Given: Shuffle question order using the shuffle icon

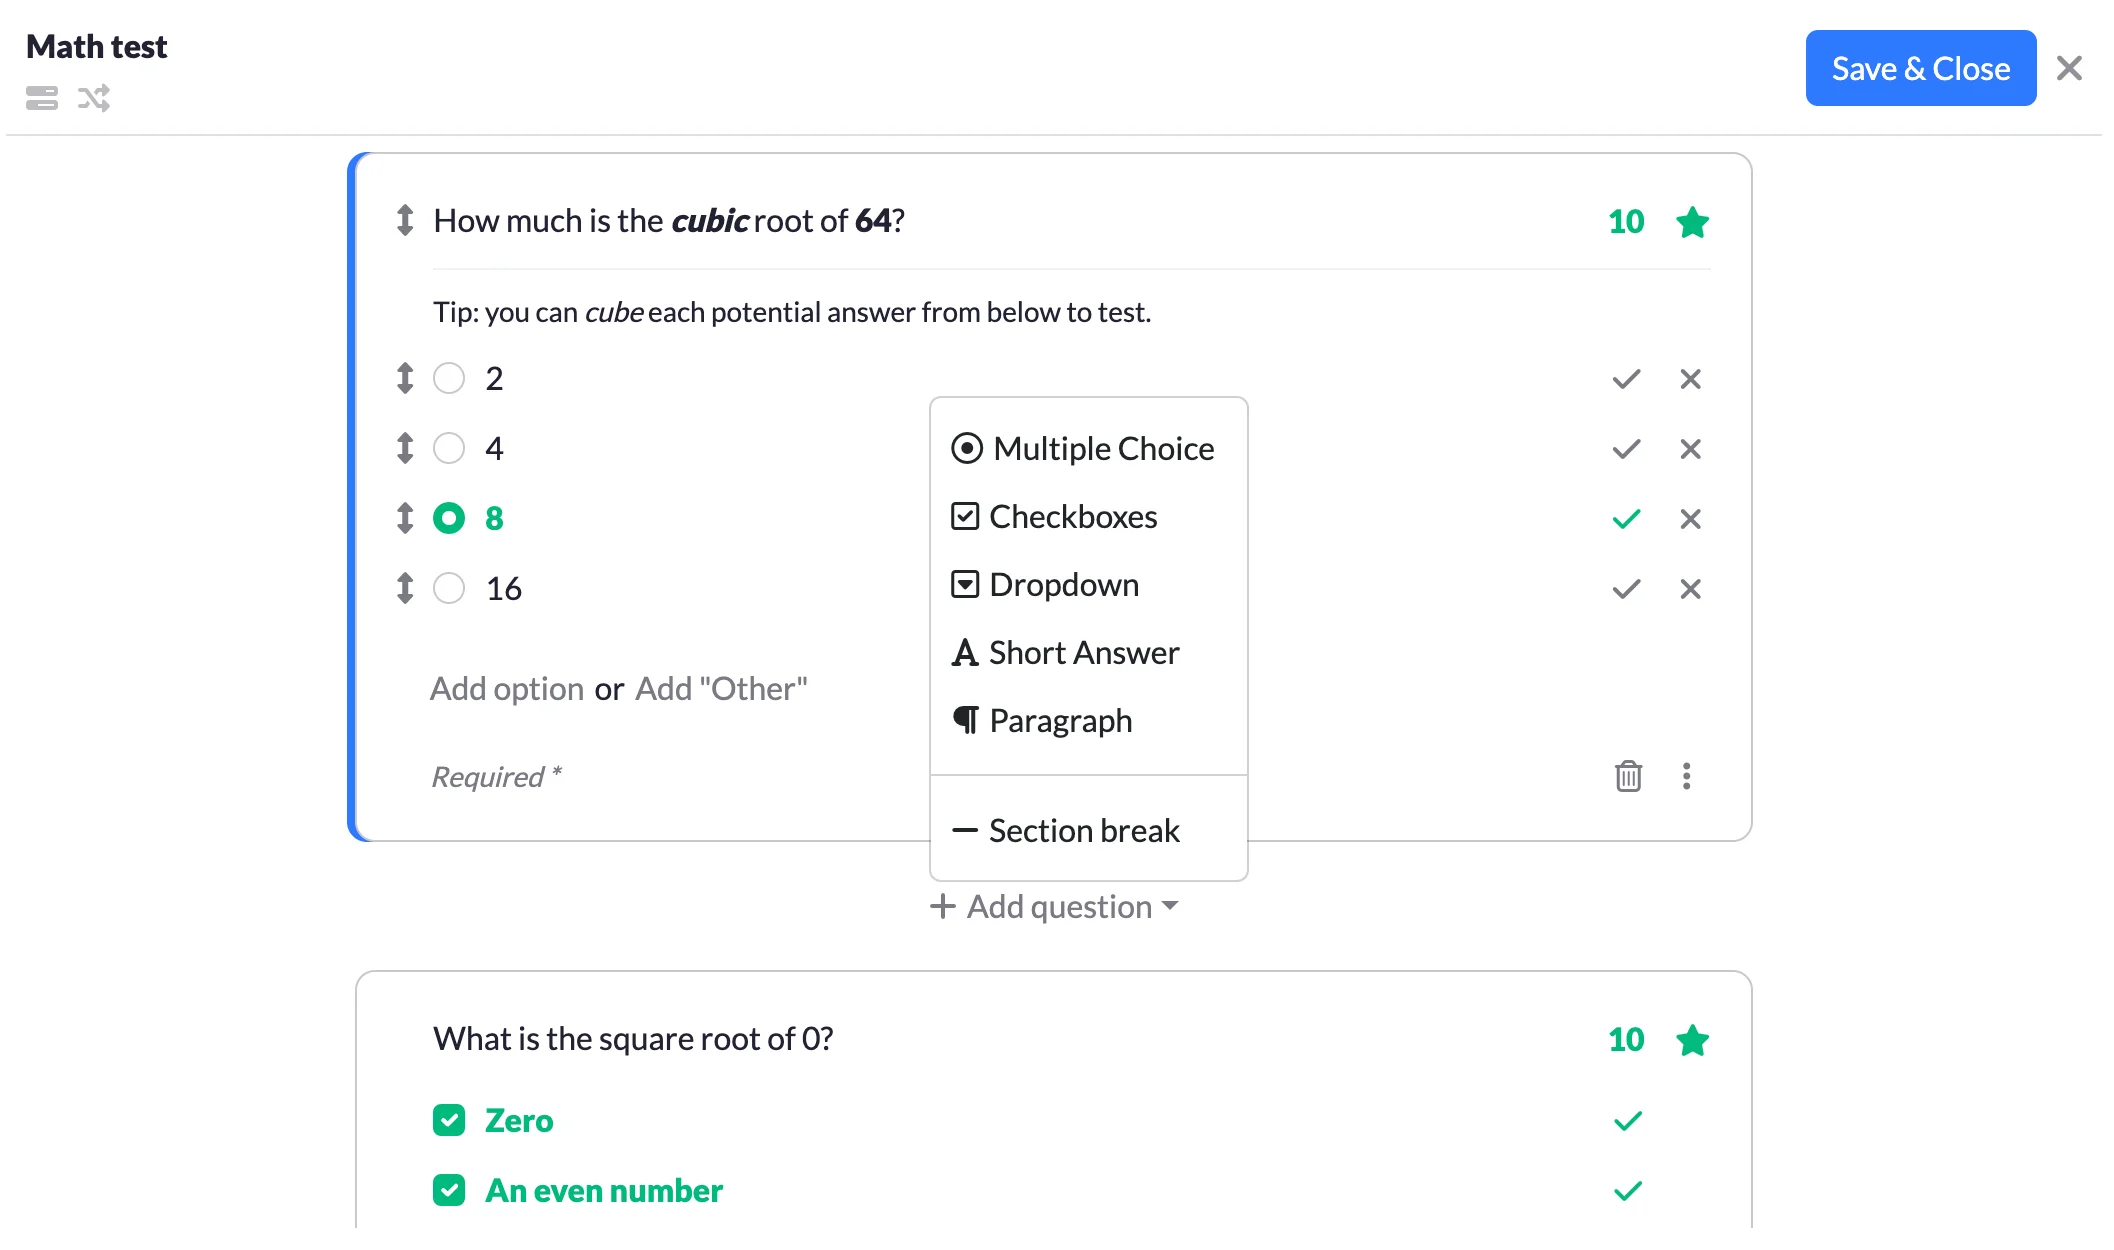Looking at the screenshot, I should (x=93, y=99).
